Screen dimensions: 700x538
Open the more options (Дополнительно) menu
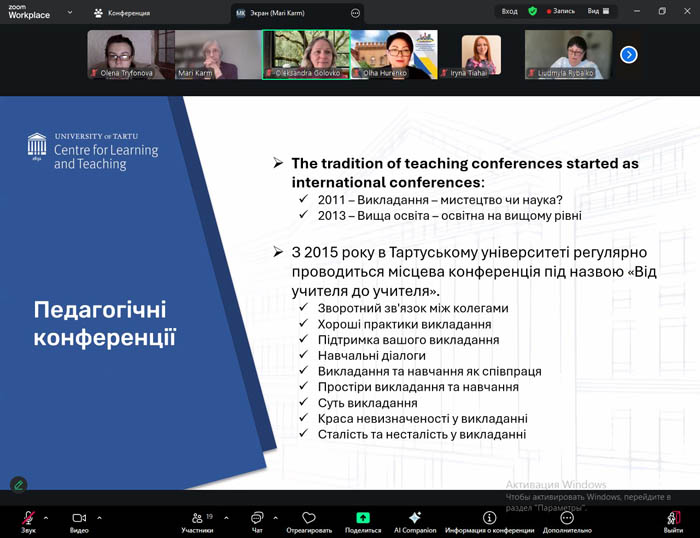coord(567,517)
